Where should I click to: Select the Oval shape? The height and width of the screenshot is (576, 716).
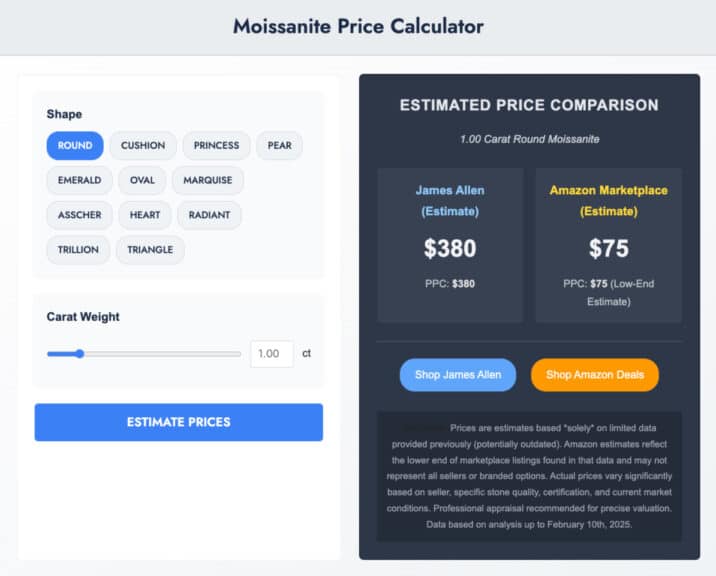tap(142, 181)
